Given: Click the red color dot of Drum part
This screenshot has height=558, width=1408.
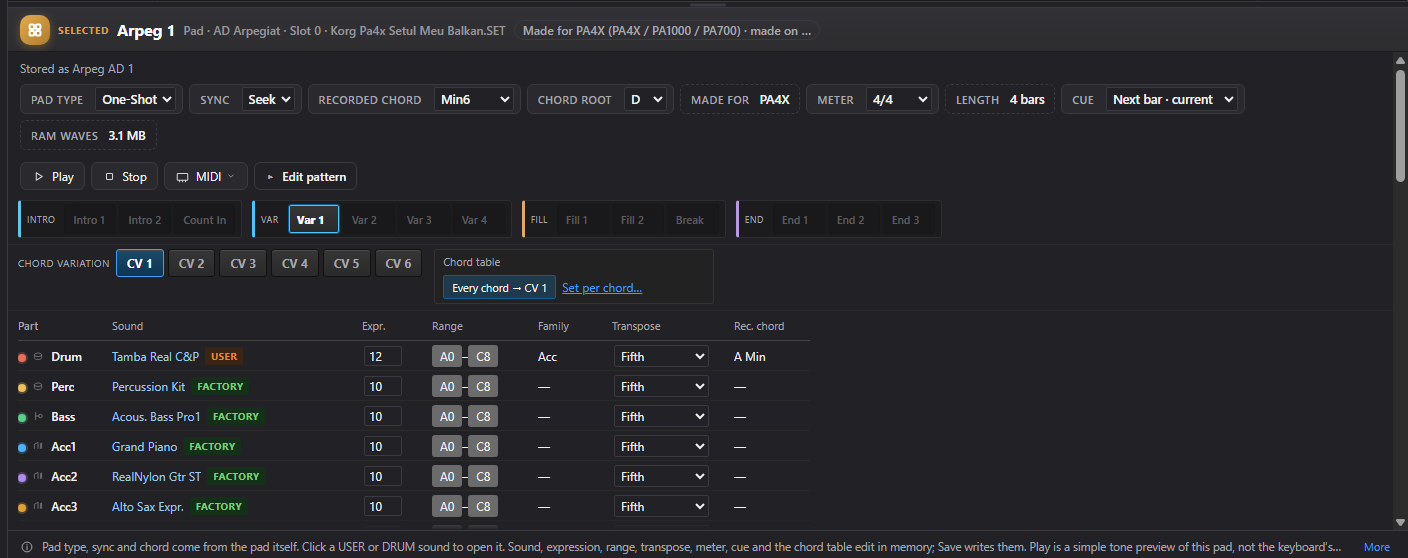Looking at the screenshot, I should [22, 357].
